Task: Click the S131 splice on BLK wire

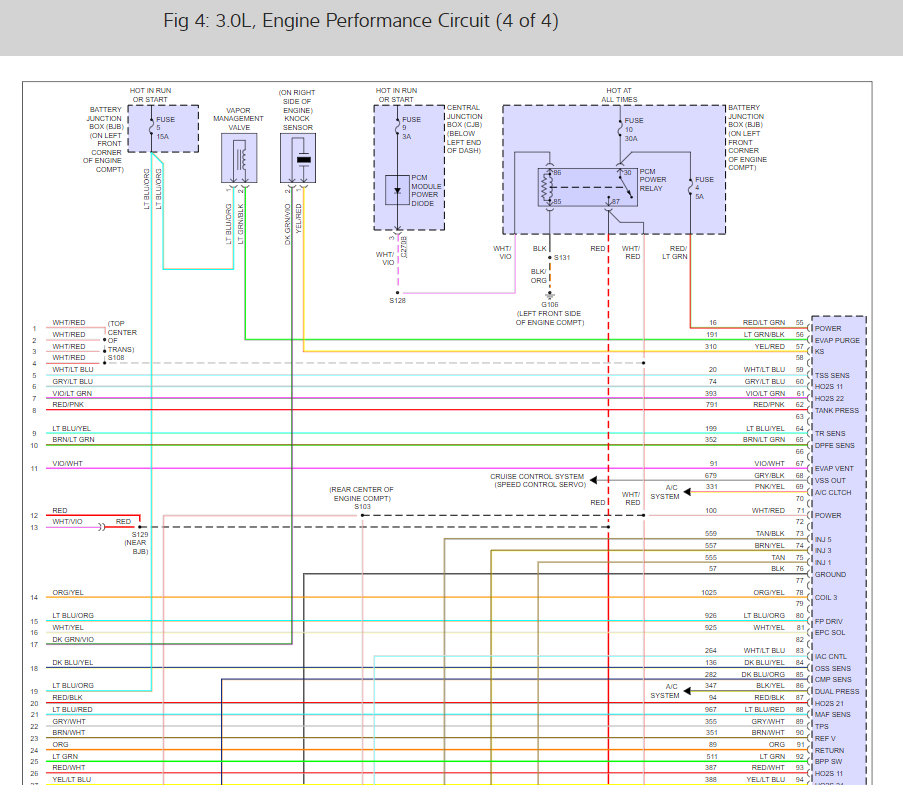Action: [x=550, y=257]
